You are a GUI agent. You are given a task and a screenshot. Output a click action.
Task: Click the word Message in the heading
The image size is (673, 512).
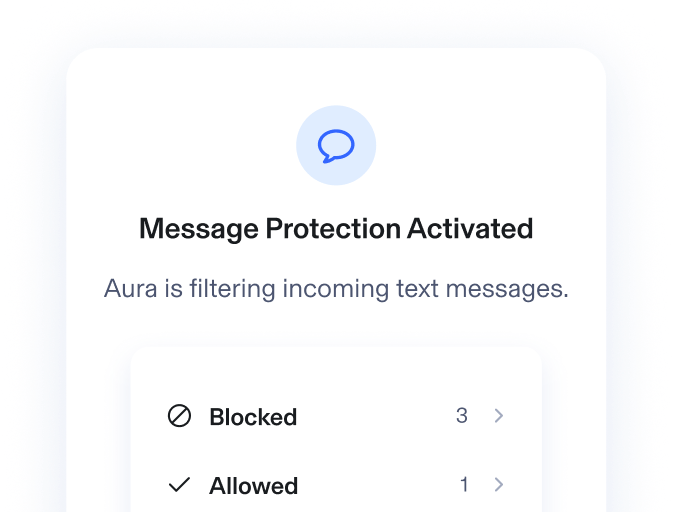click(199, 230)
